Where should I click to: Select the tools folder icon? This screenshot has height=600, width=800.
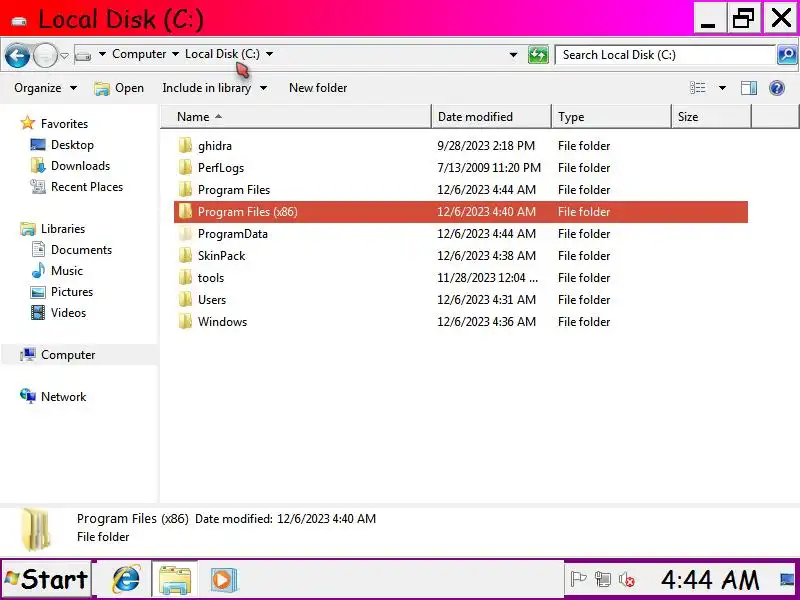186,277
